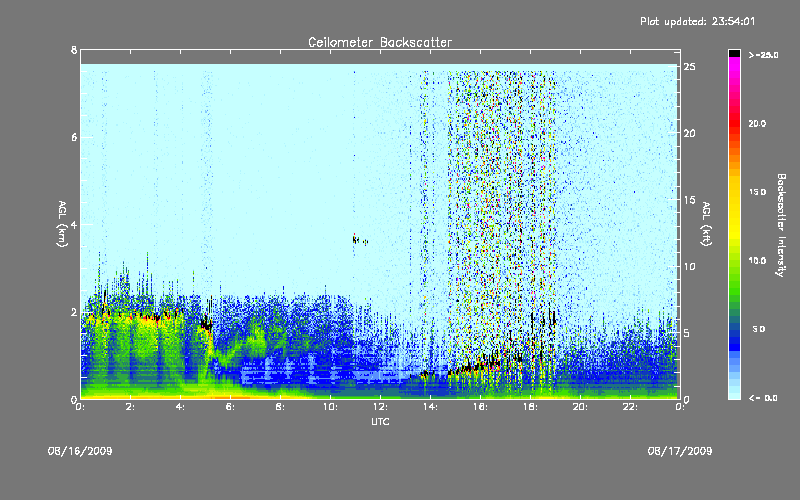Click the 08/16/2009 start date label
Screen dimensions: 800x500
click(80, 451)
